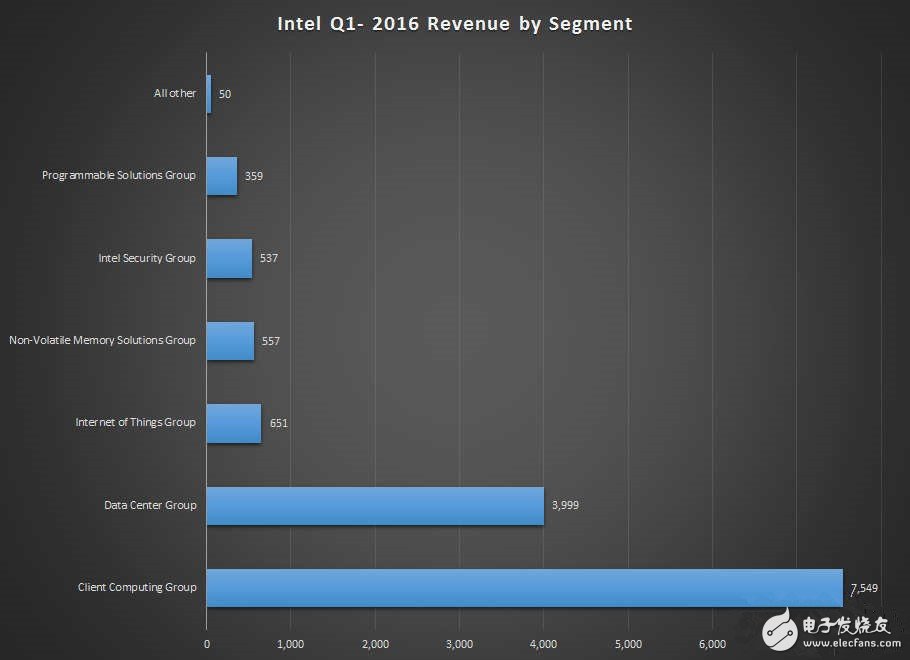
Task: Select the Client Computing Group bar
Action: (x=525, y=587)
